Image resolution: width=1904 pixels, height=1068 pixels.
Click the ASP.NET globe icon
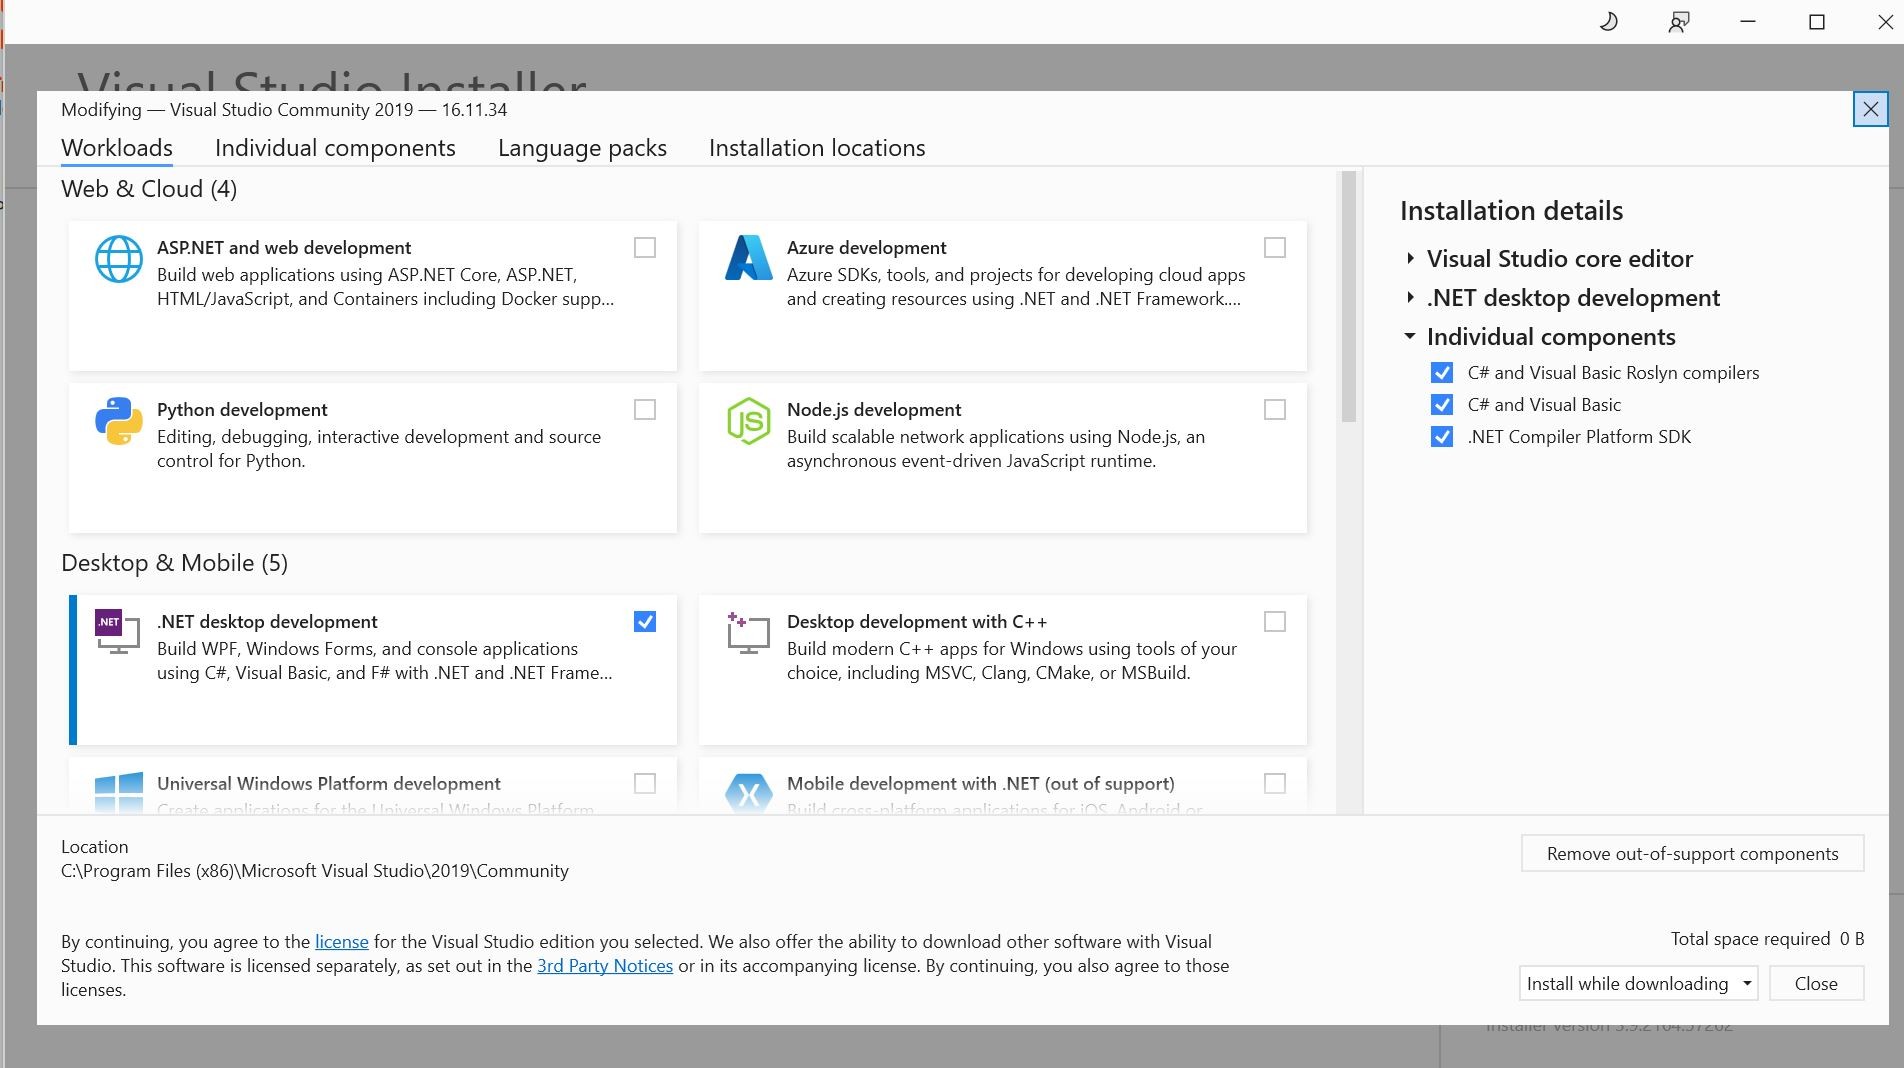pyautogui.click(x=118, y=259)
